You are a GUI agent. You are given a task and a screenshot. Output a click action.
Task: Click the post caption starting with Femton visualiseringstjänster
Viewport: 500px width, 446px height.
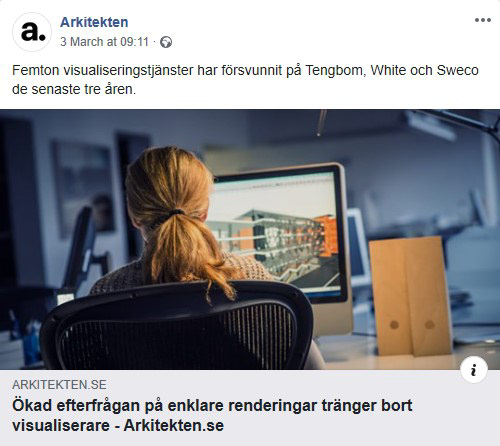(245, 80)
